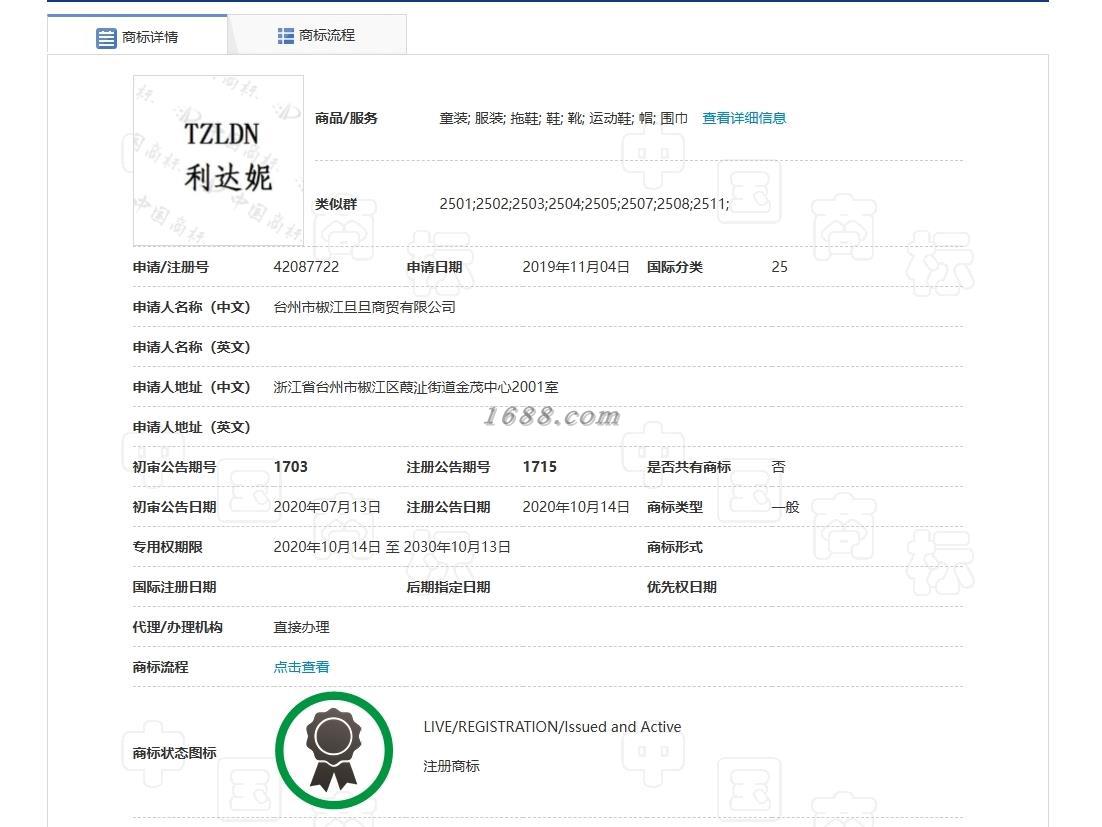Click the TZLDN 利达妮 trademark image
Screen dimensions: 1102x827
click(219, 160)
